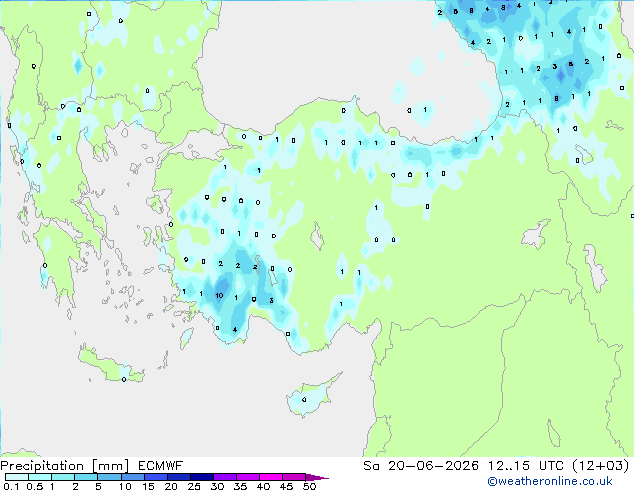Click the '12..15 UTC' time range

(525, 466)
